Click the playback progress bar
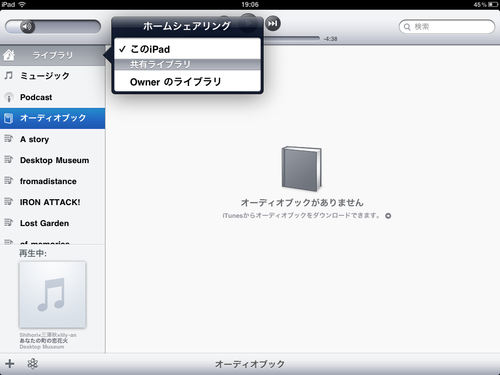The image size is (500, 375). (292, 38)
